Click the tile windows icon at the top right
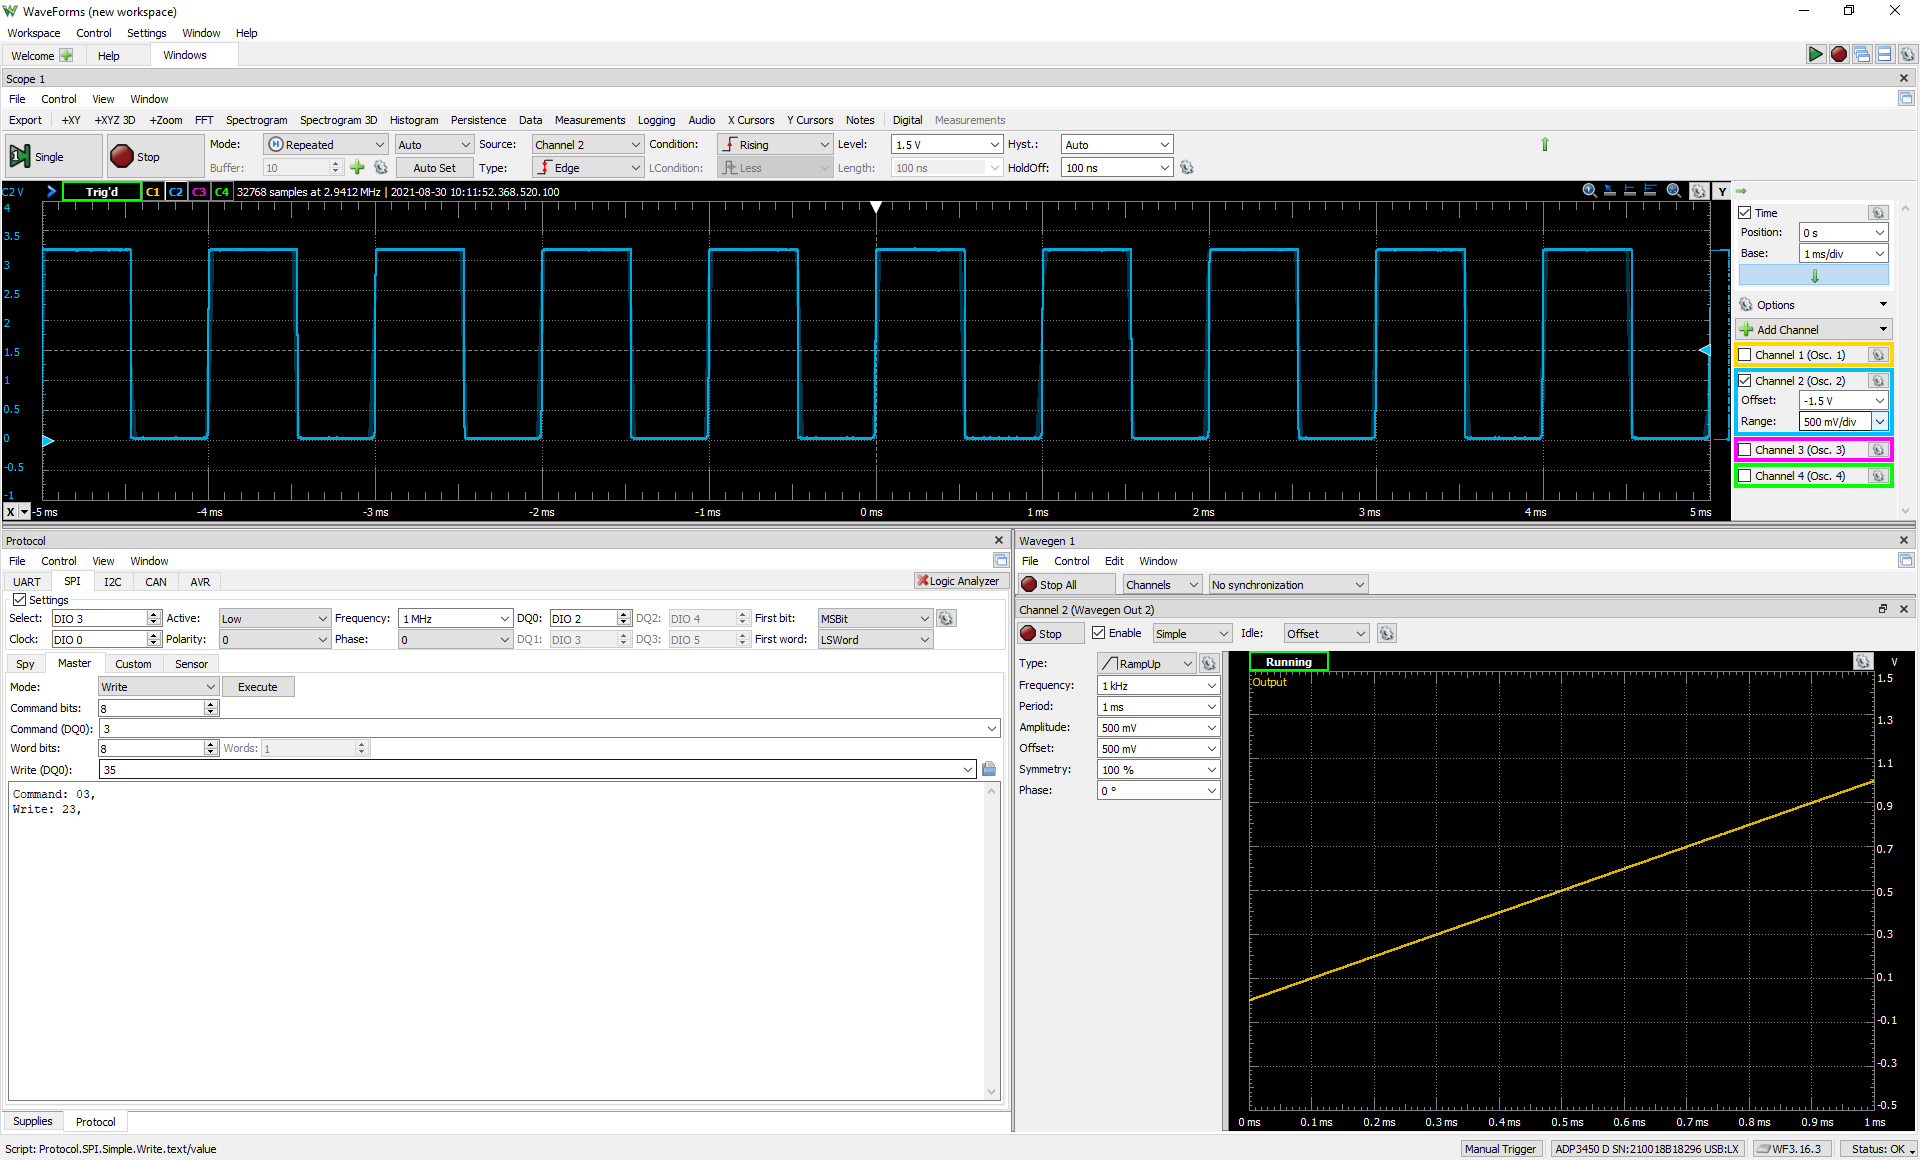The image size is (1920, 1160). [1884, 55]
